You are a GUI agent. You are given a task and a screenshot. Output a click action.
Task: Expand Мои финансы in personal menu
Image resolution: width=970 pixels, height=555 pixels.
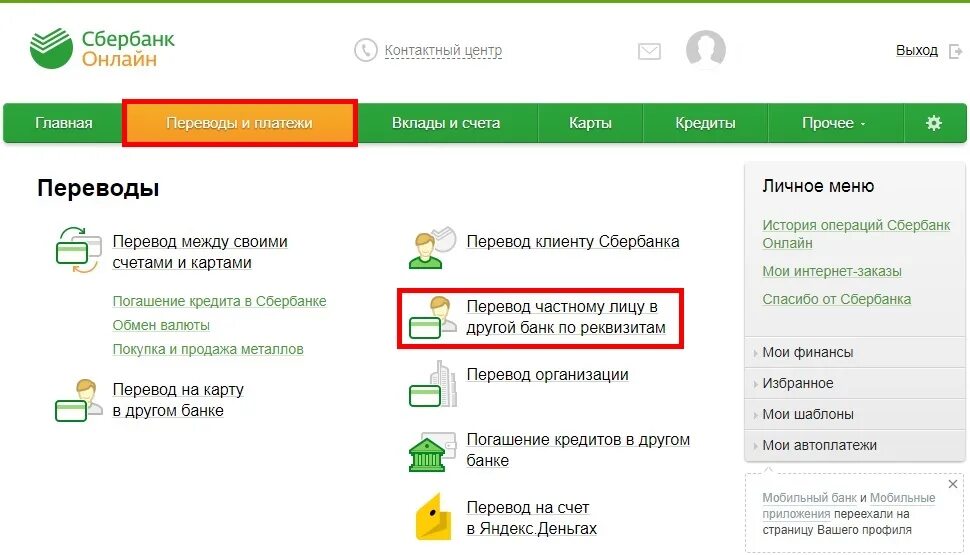855,352
